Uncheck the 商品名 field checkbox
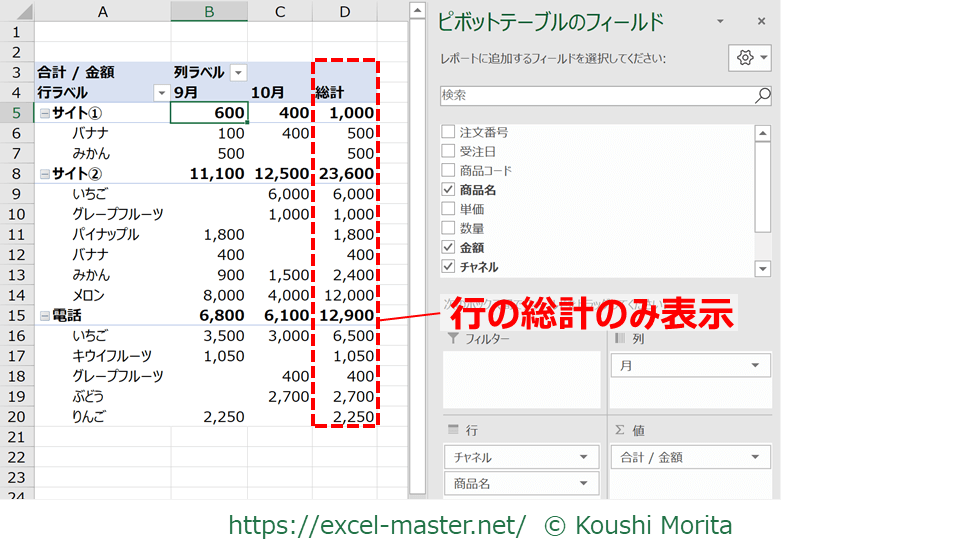The height and width of the screenshot is (540, 960). pos(448,190)
